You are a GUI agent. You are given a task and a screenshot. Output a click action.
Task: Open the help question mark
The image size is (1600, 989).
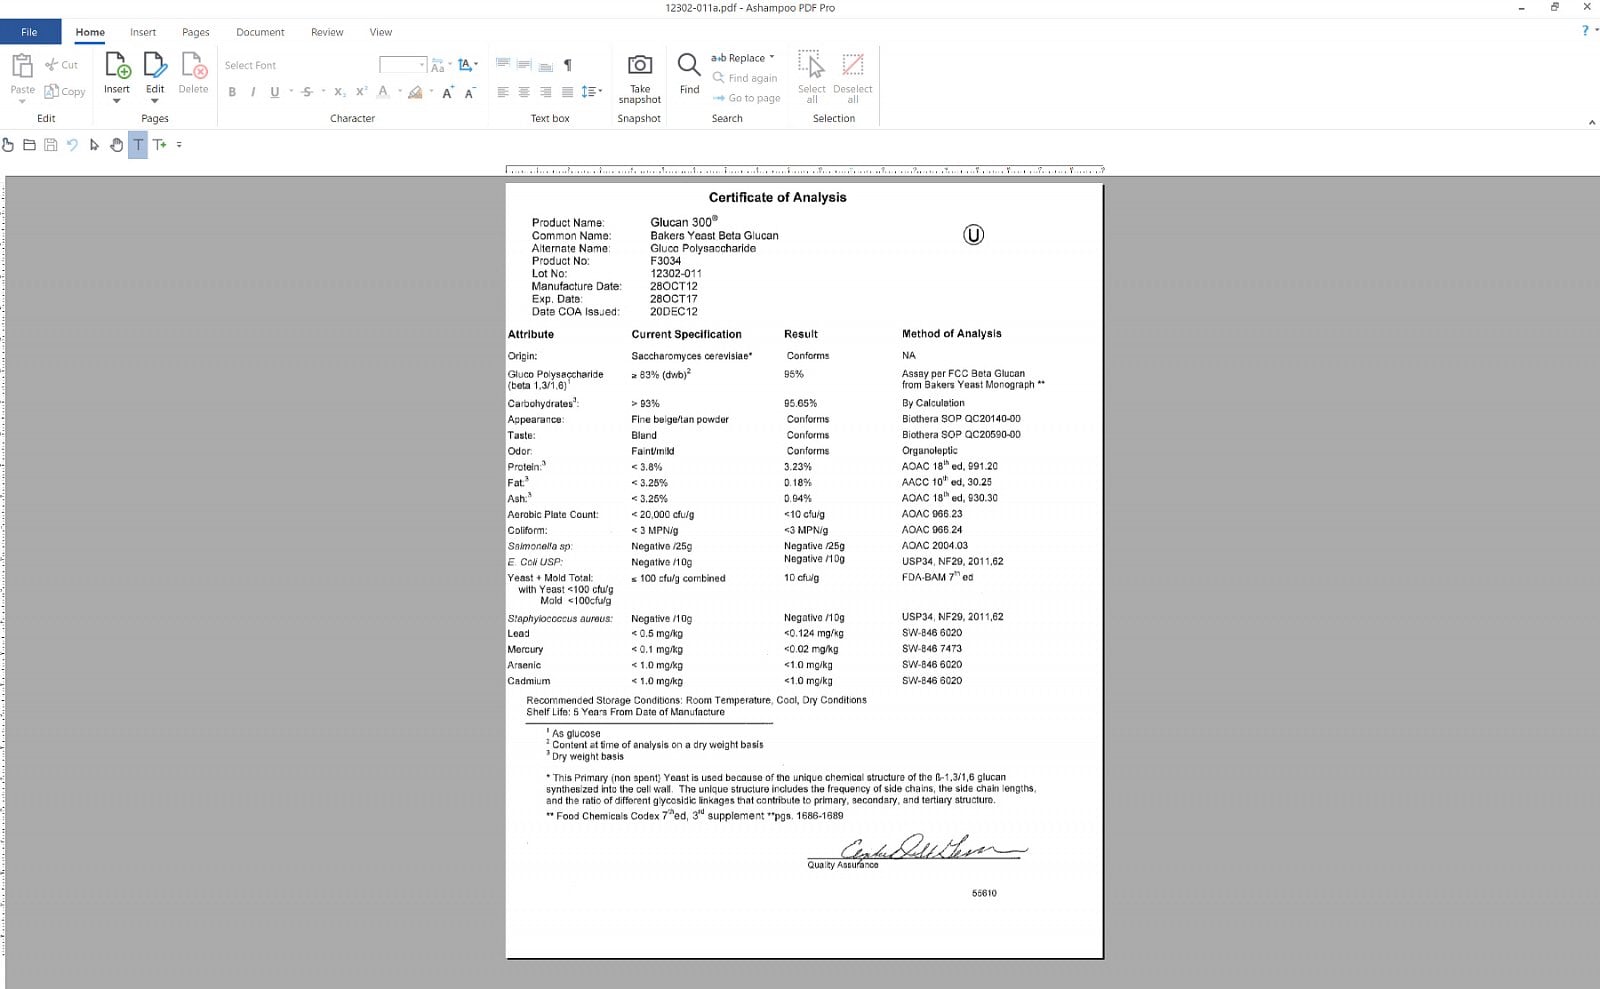pos(1585,31)
